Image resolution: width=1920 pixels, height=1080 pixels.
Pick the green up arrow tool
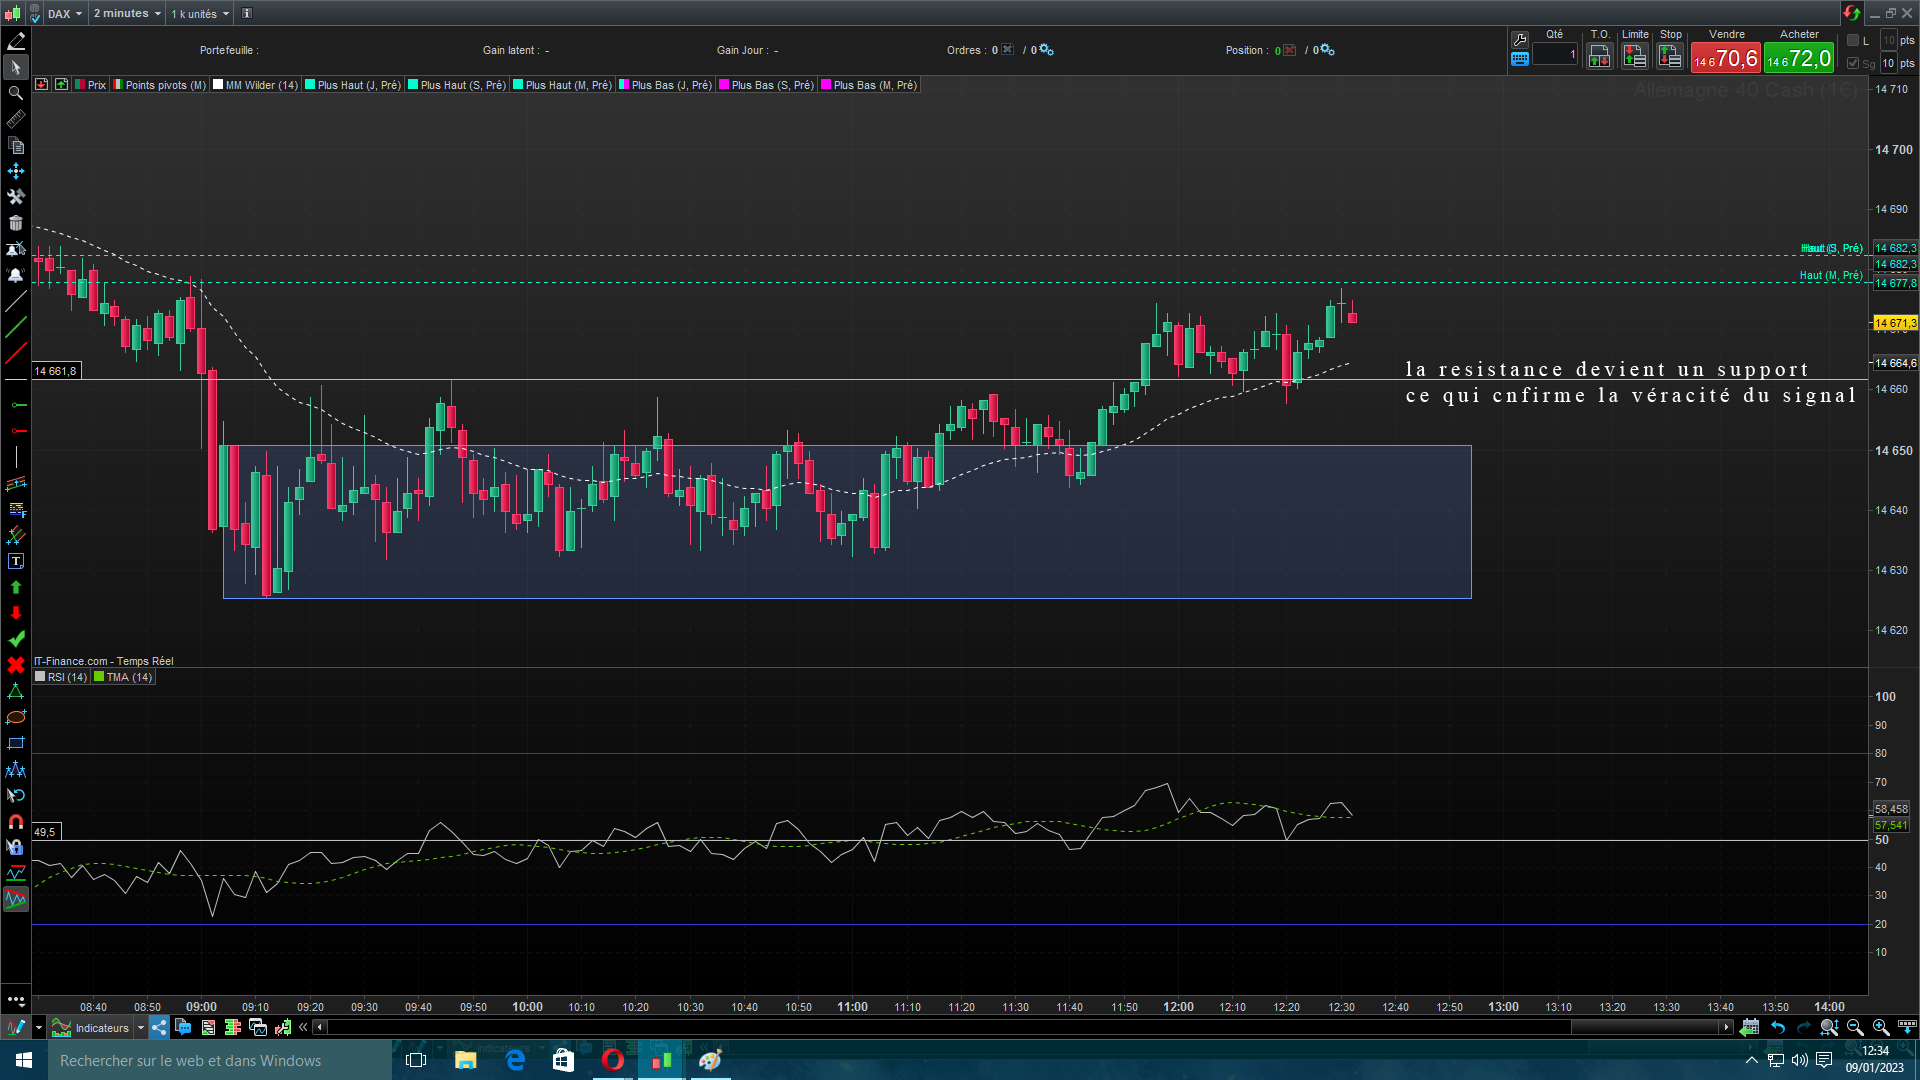(15, 587)
